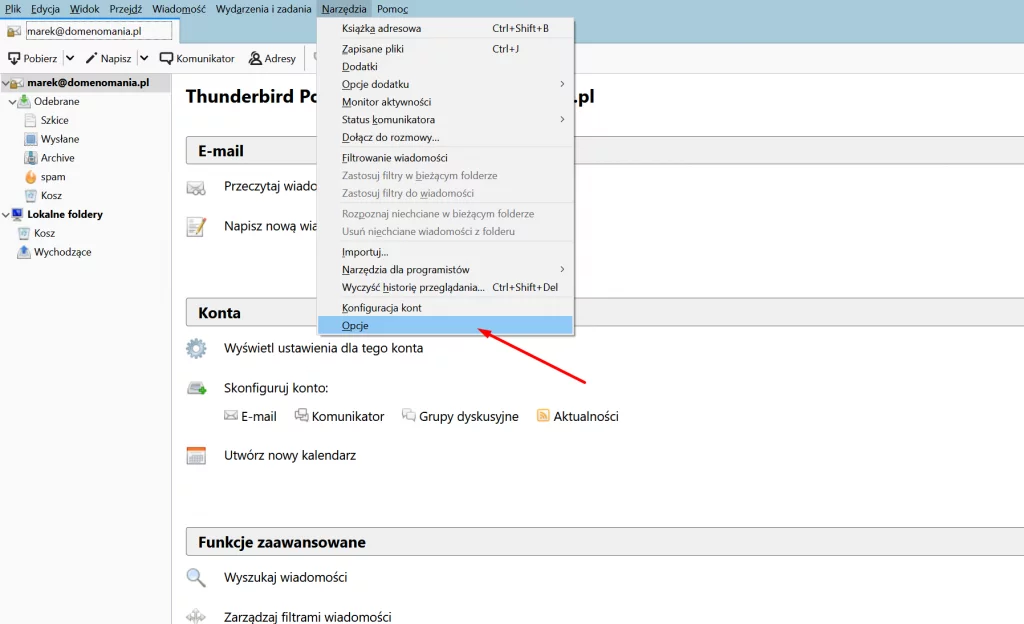Screen dimensions: 1024x624
Task: Open the Komunikator chat toolbar button
Action: tap(197, 58)
